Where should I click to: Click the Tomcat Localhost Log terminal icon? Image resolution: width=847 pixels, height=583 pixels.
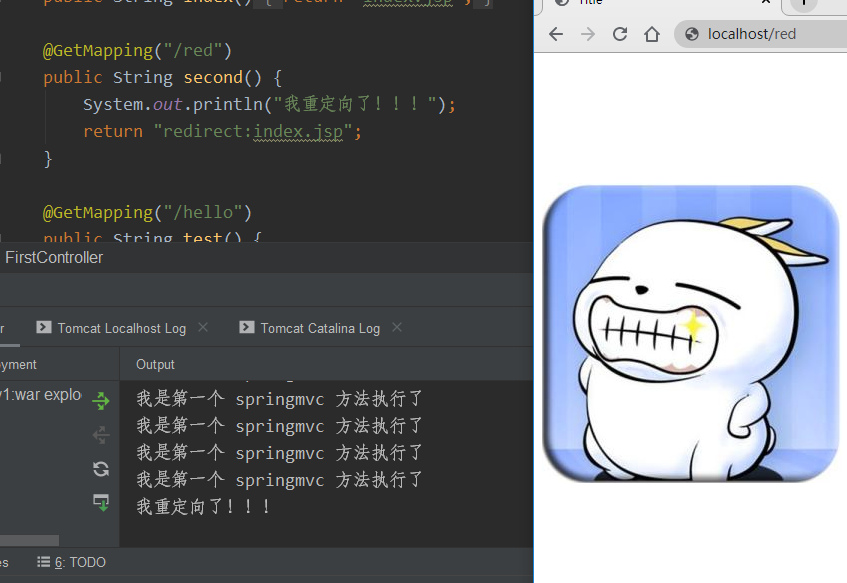coord(44,327)
